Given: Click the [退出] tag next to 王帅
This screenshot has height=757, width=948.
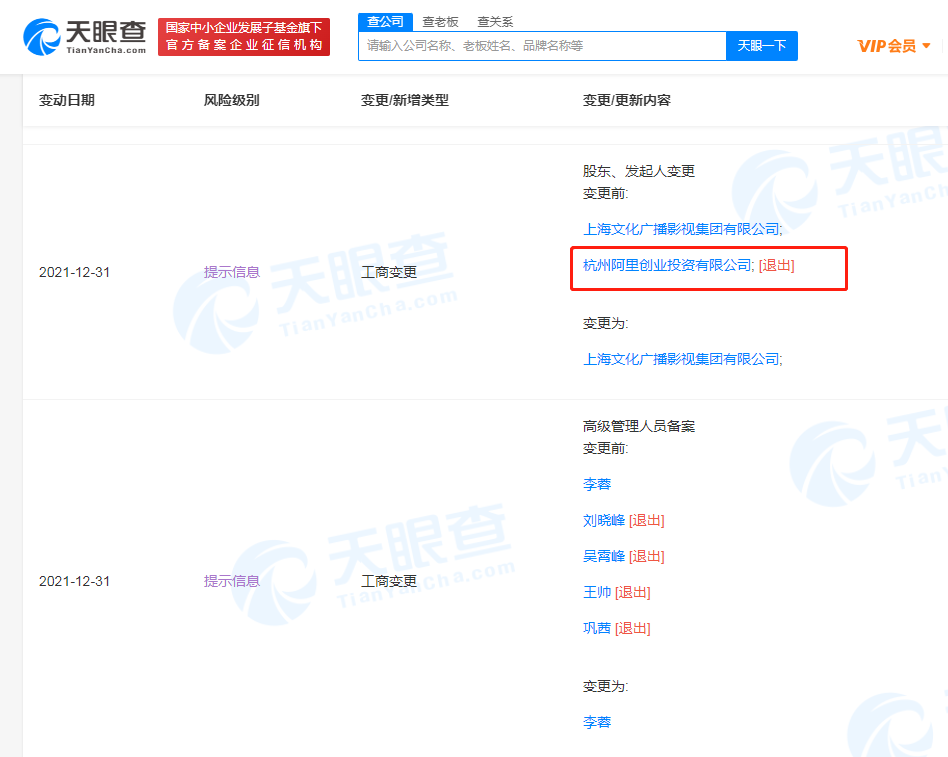Looking at the screenshot, I should pos(632,593).
